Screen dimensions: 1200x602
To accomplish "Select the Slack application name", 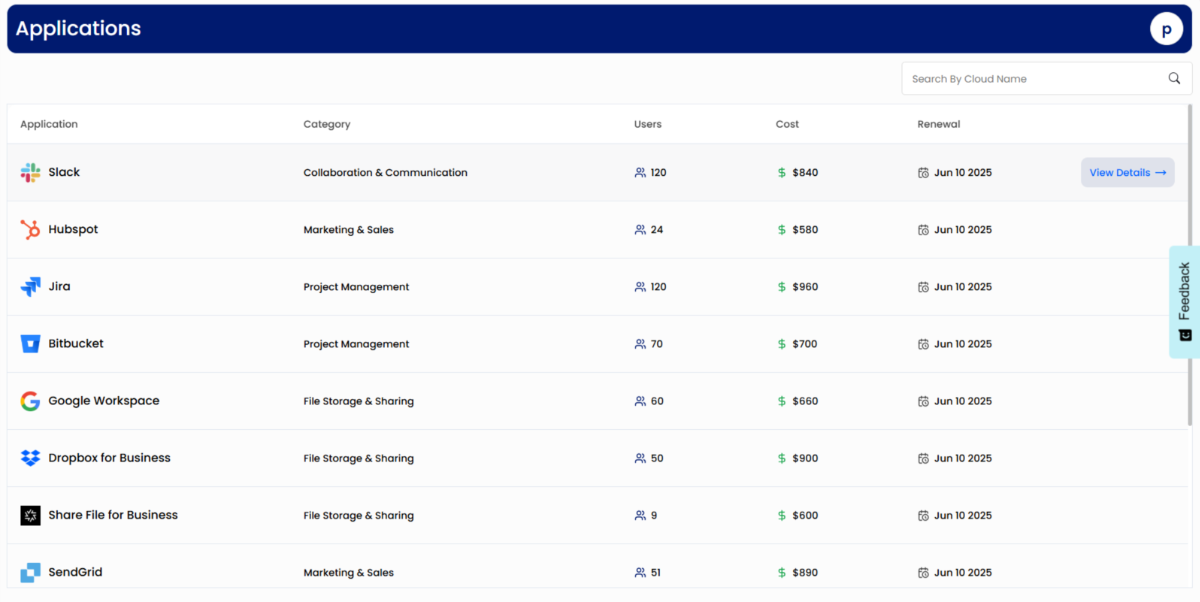I will [x=64, y=172].
